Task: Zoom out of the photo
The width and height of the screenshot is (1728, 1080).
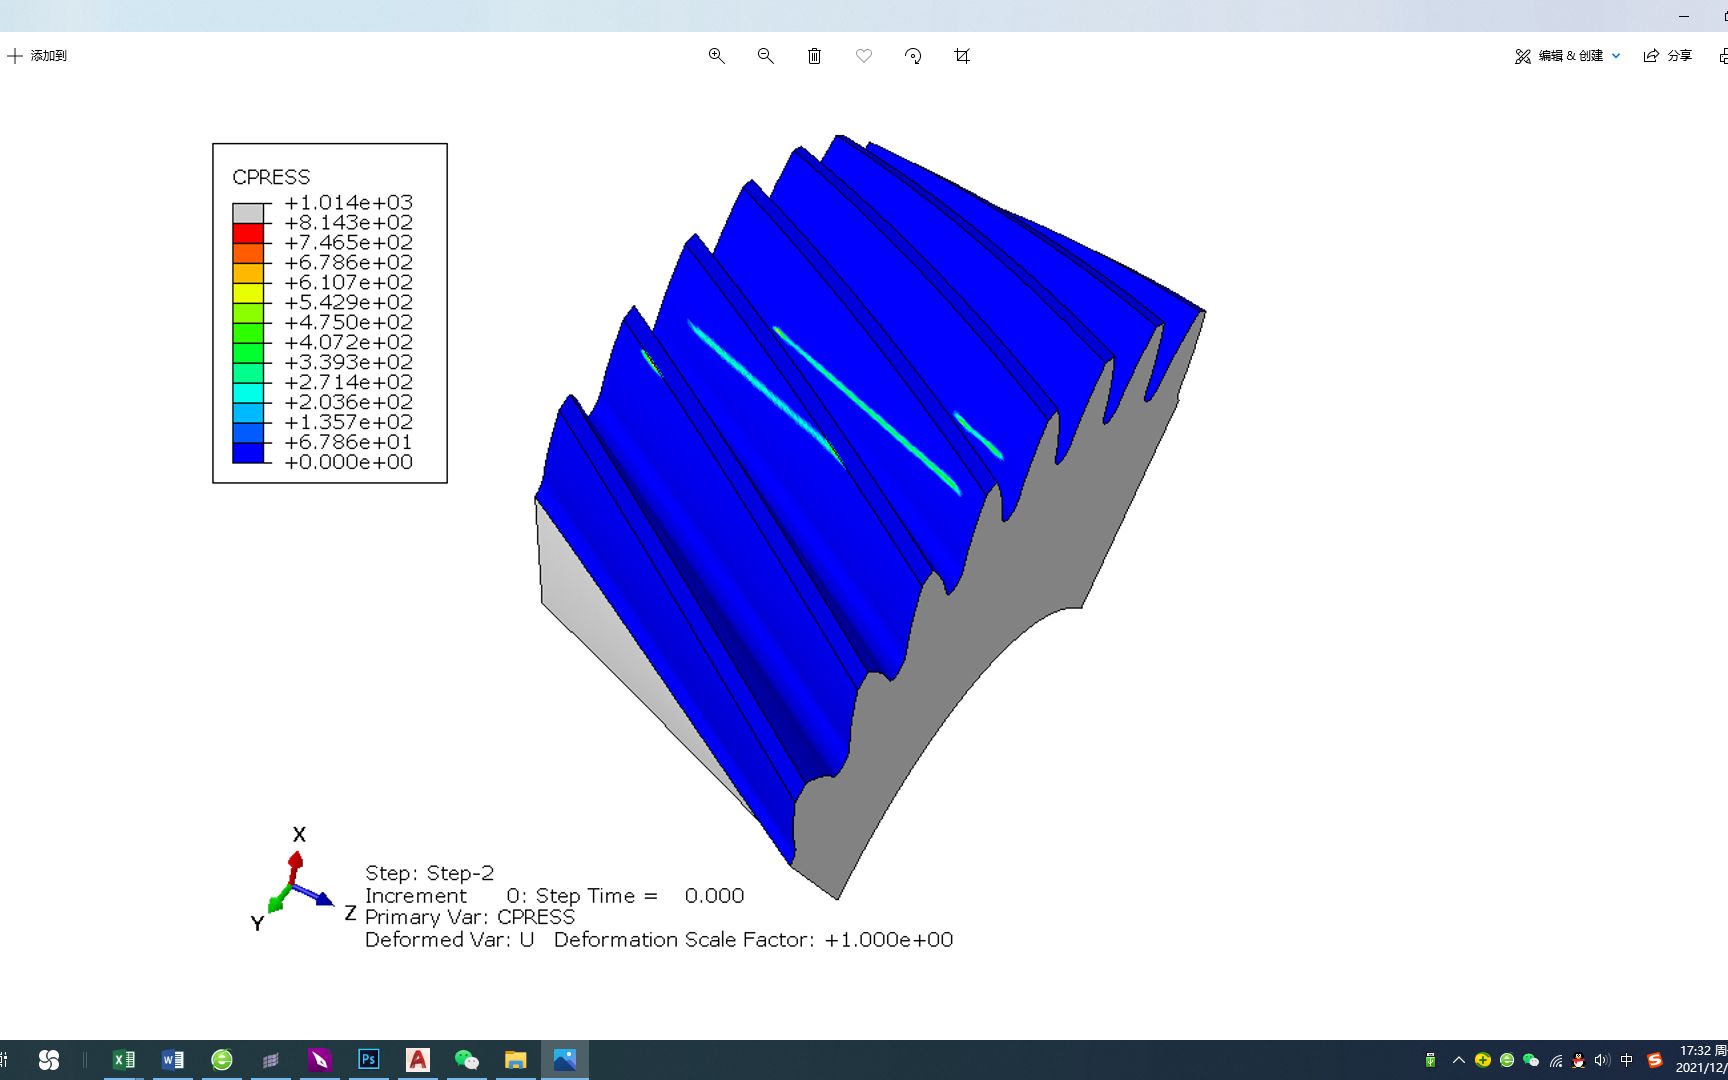Action: tap(765, 56)
